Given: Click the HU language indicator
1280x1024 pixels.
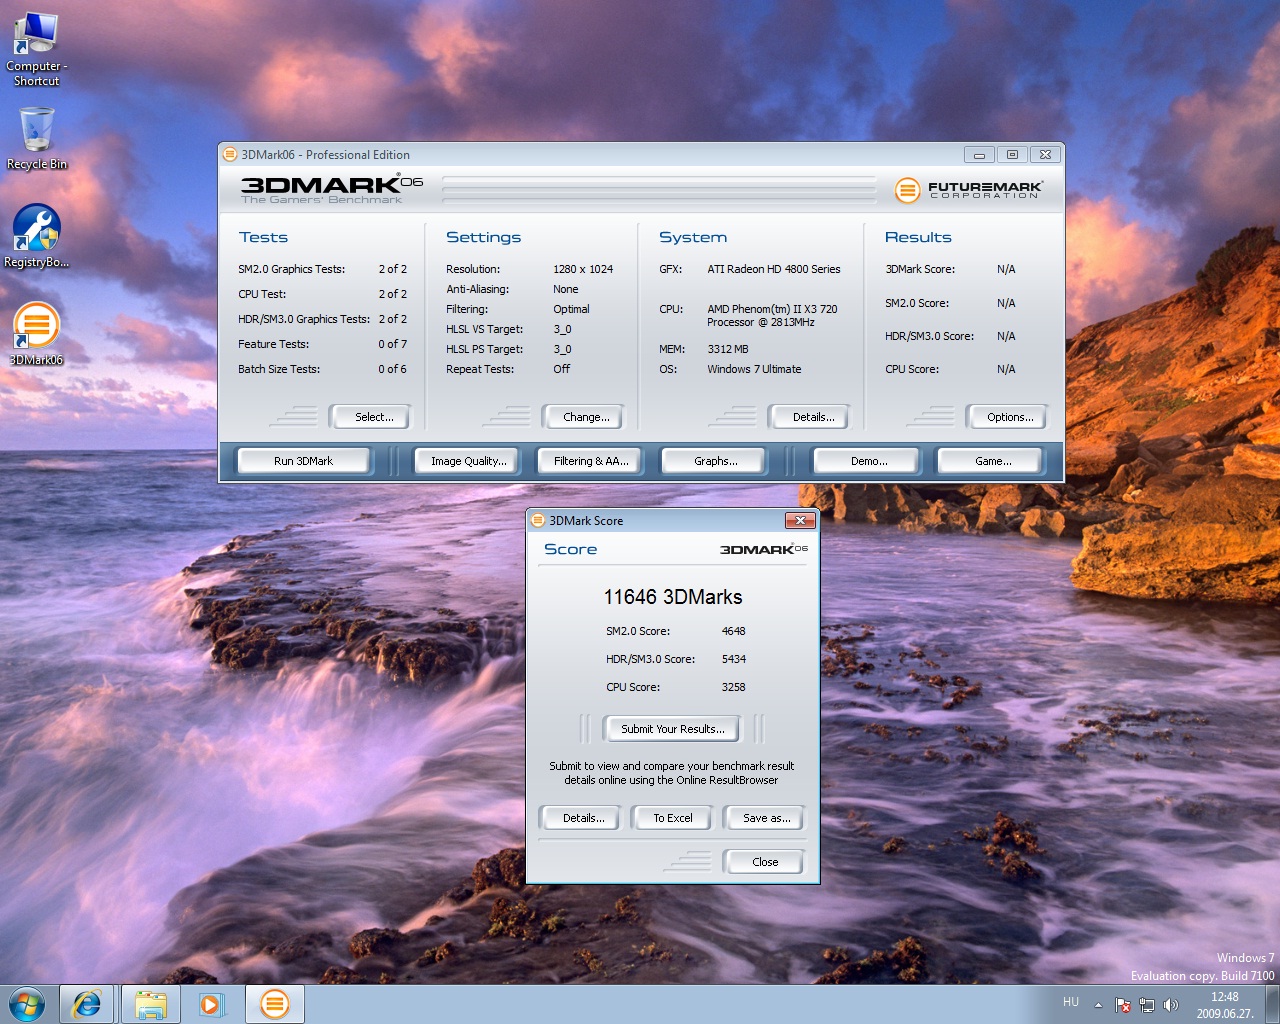Looking at the screenshot, I should [x=1071, y=1002].
